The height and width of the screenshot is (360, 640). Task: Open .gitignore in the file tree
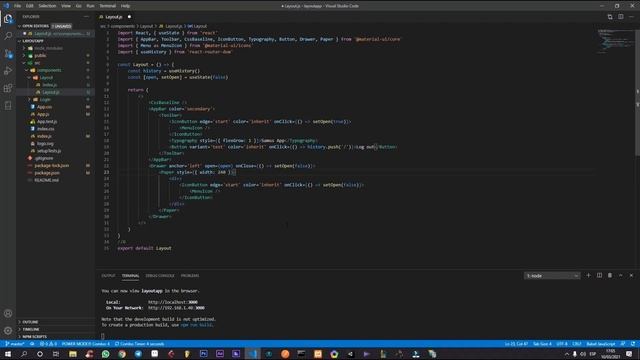[44, 158]
